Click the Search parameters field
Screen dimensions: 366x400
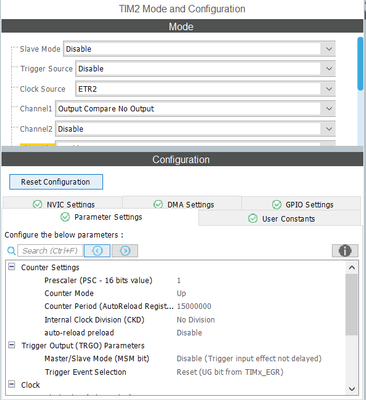click(x=50, y=251)
